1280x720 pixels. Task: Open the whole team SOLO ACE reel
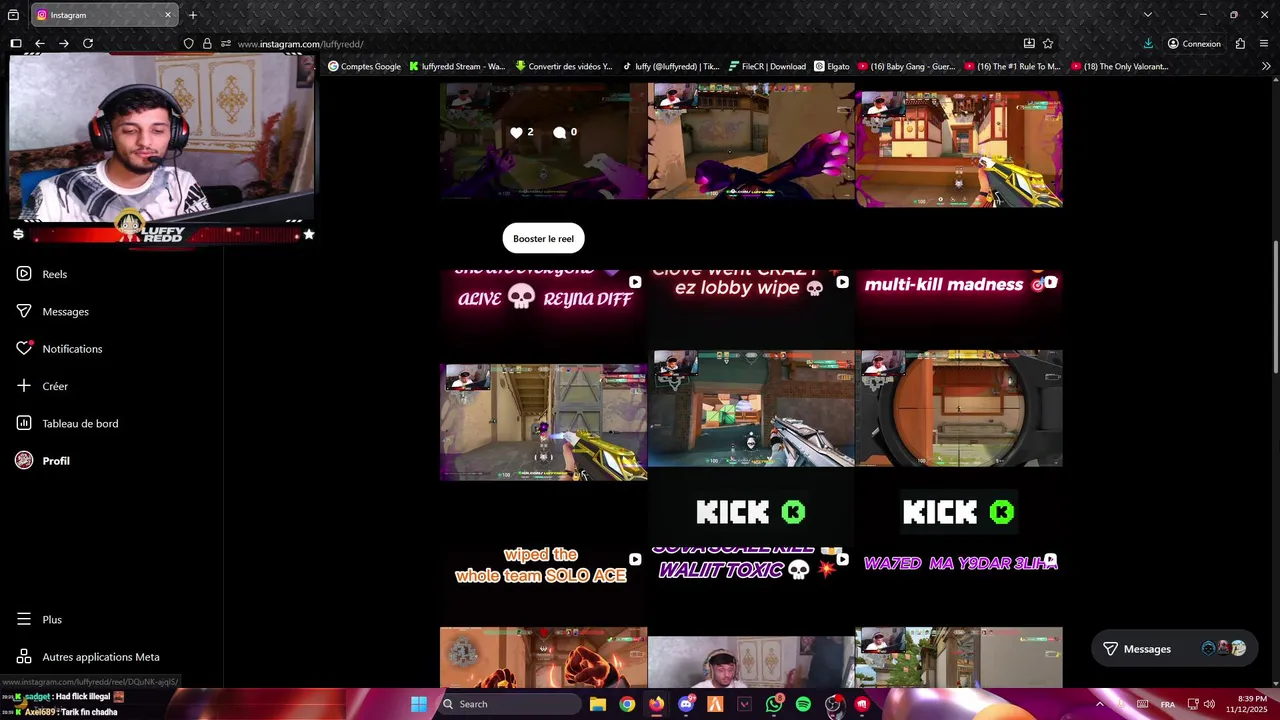click(x=543, y=616)
